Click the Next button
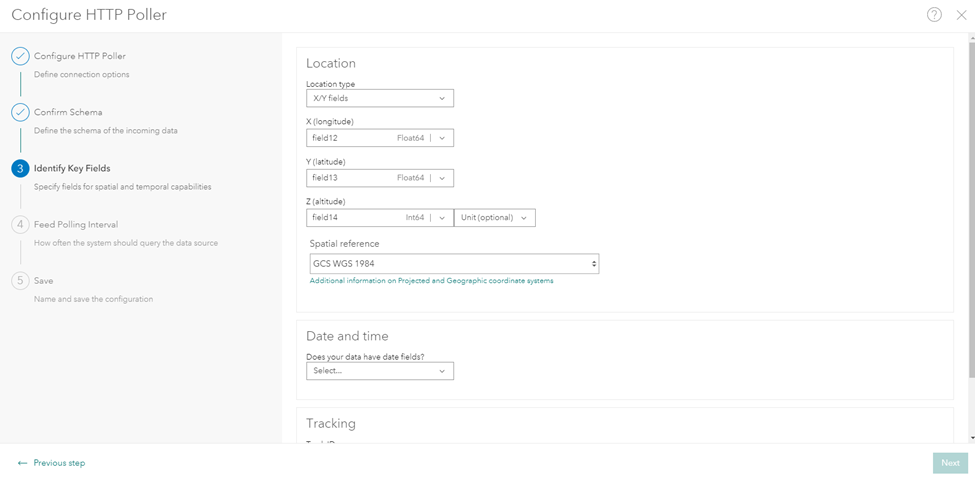Viewport: 975px width, 481px height. coord(950,463)
